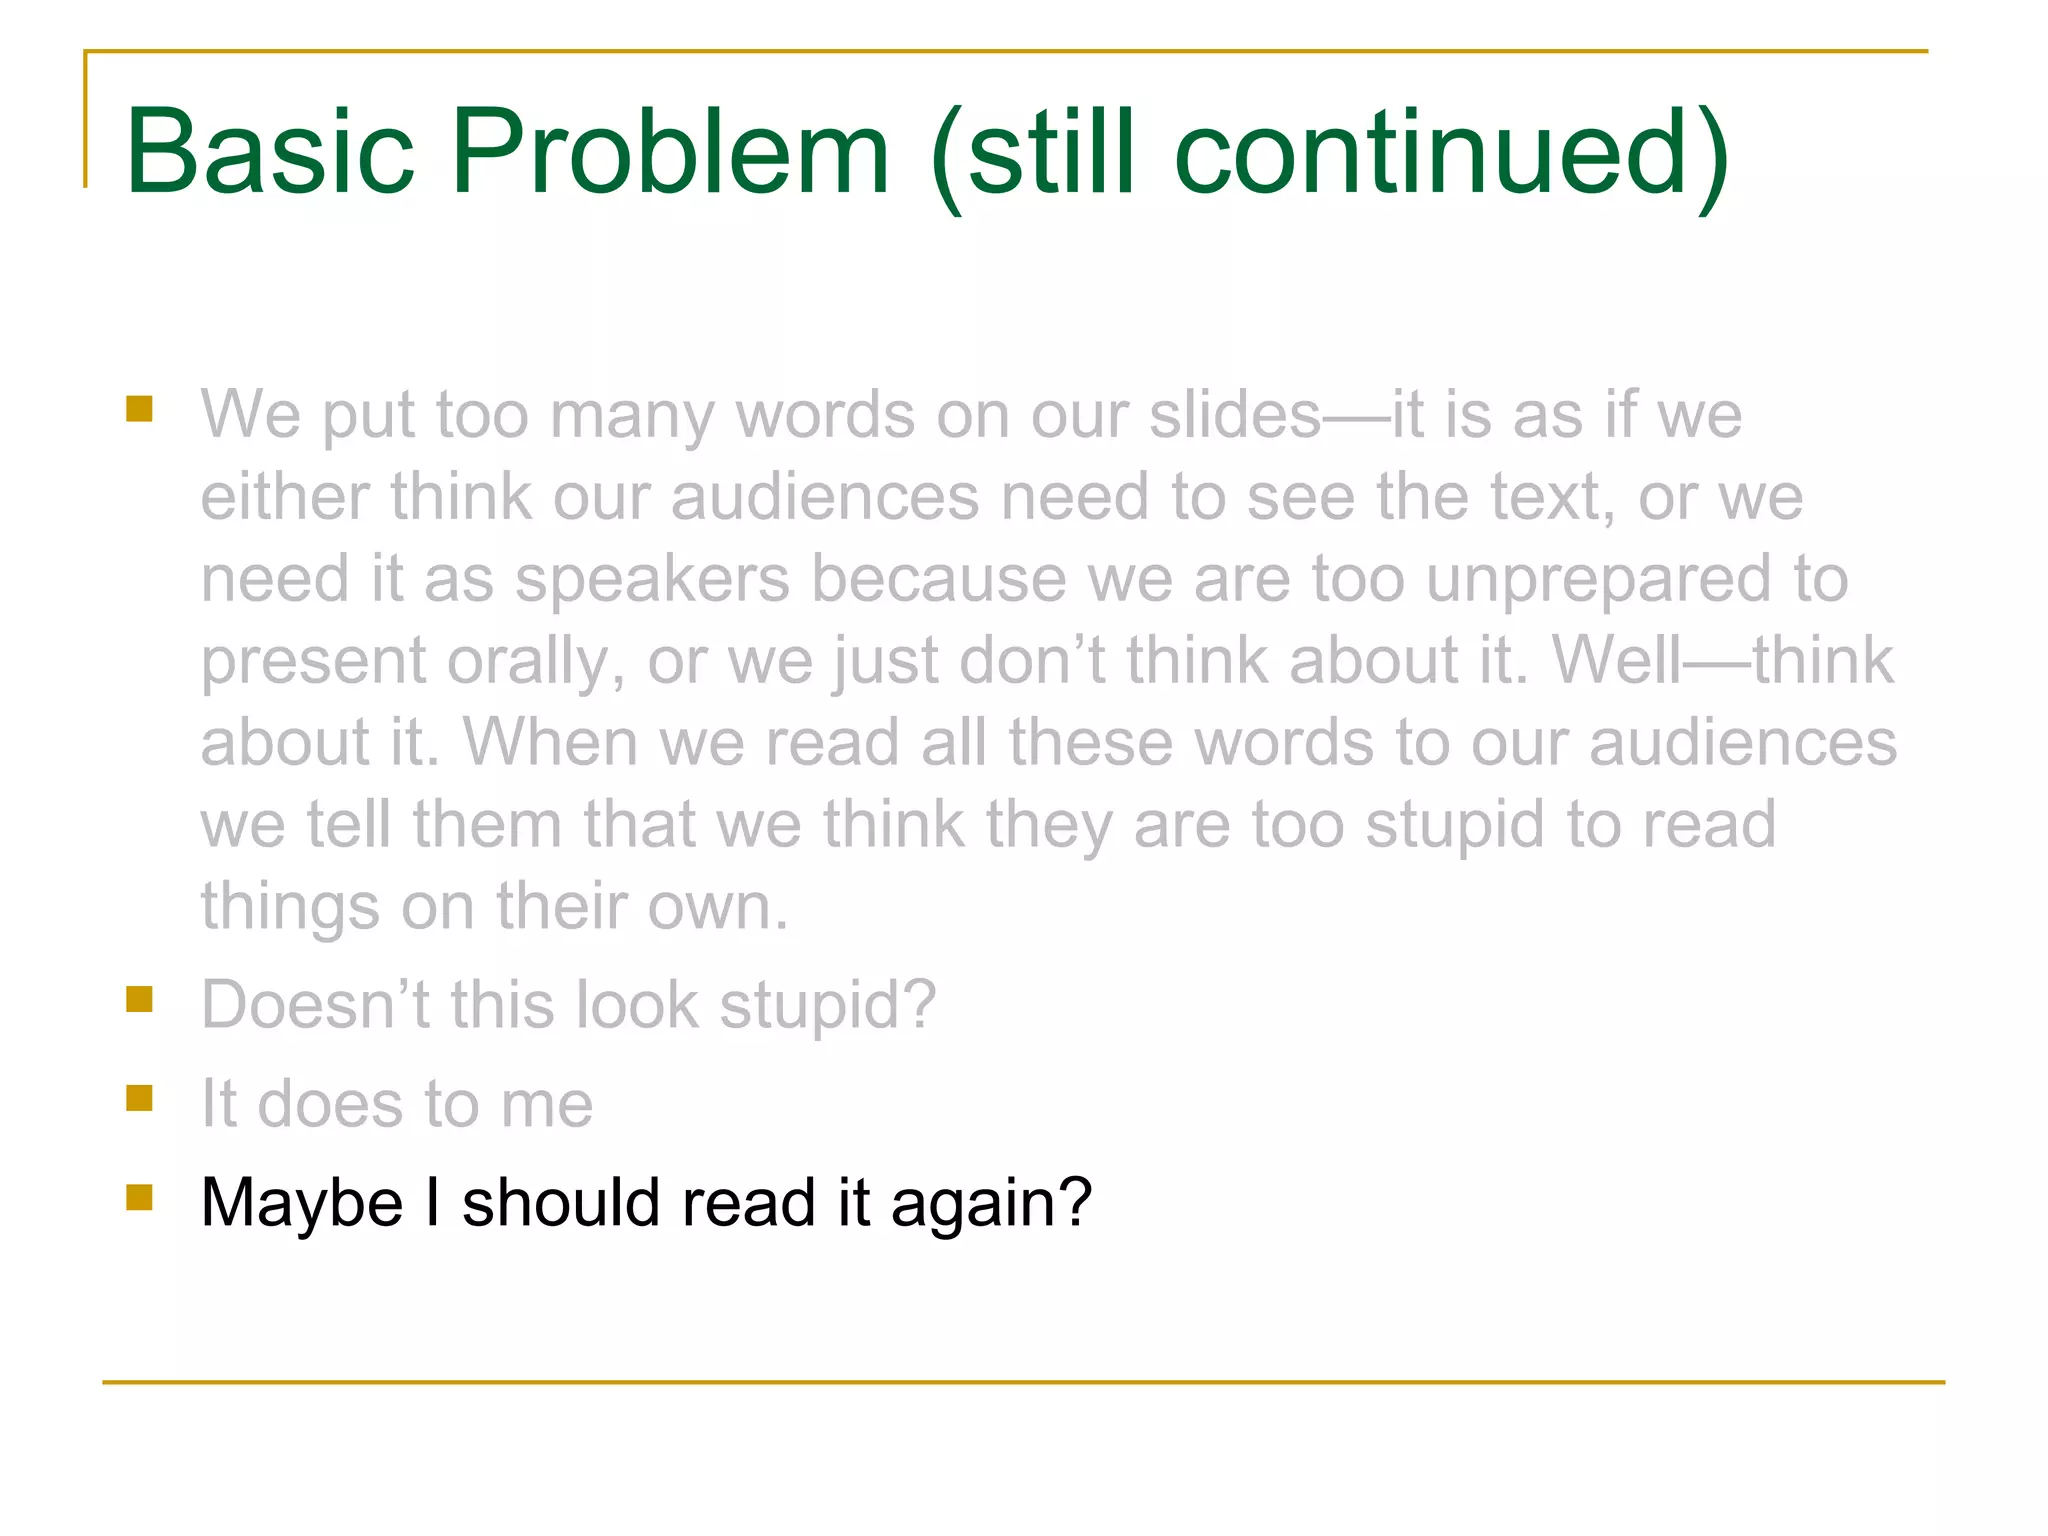Screen dimensions: 2048x1536
Task: Select the line "It does to me"
Action: (397, 1103)
